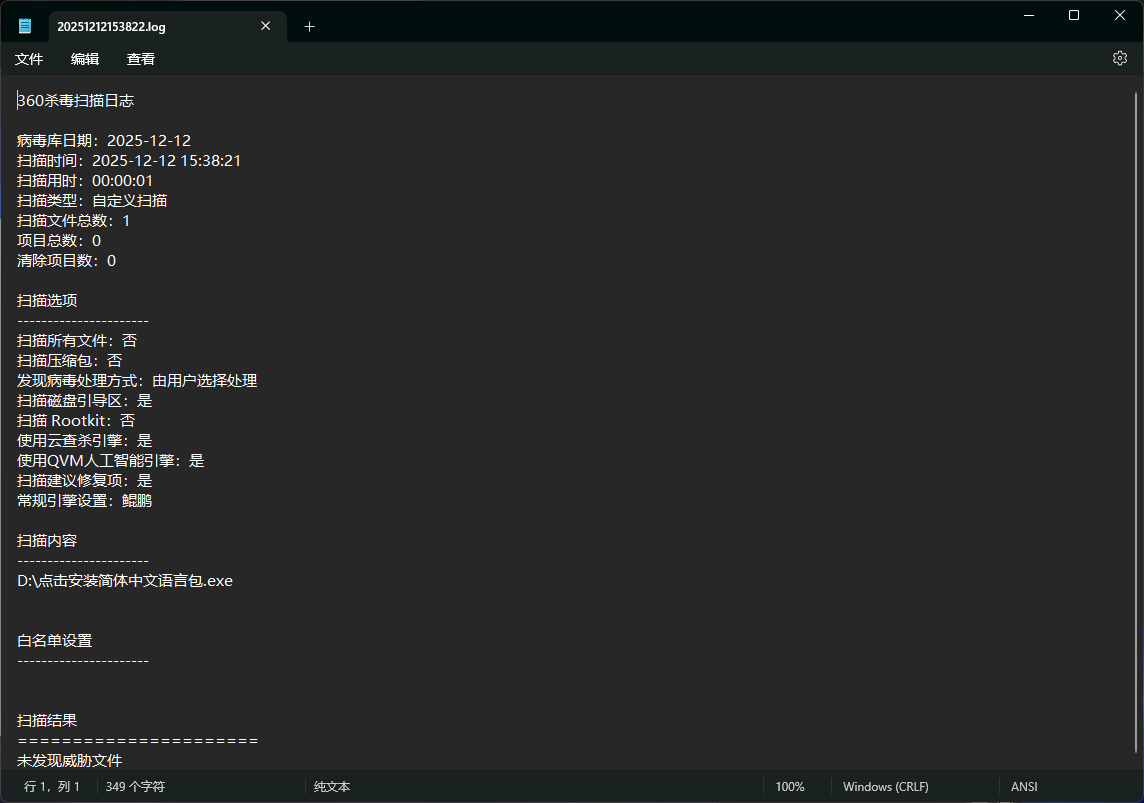Click the Notepad app icon in title bar

click(x=25, y=26)
